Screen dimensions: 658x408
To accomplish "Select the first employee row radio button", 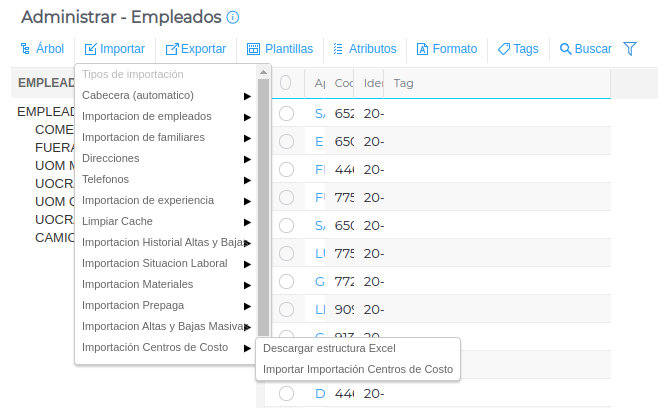I will [287, 114].
